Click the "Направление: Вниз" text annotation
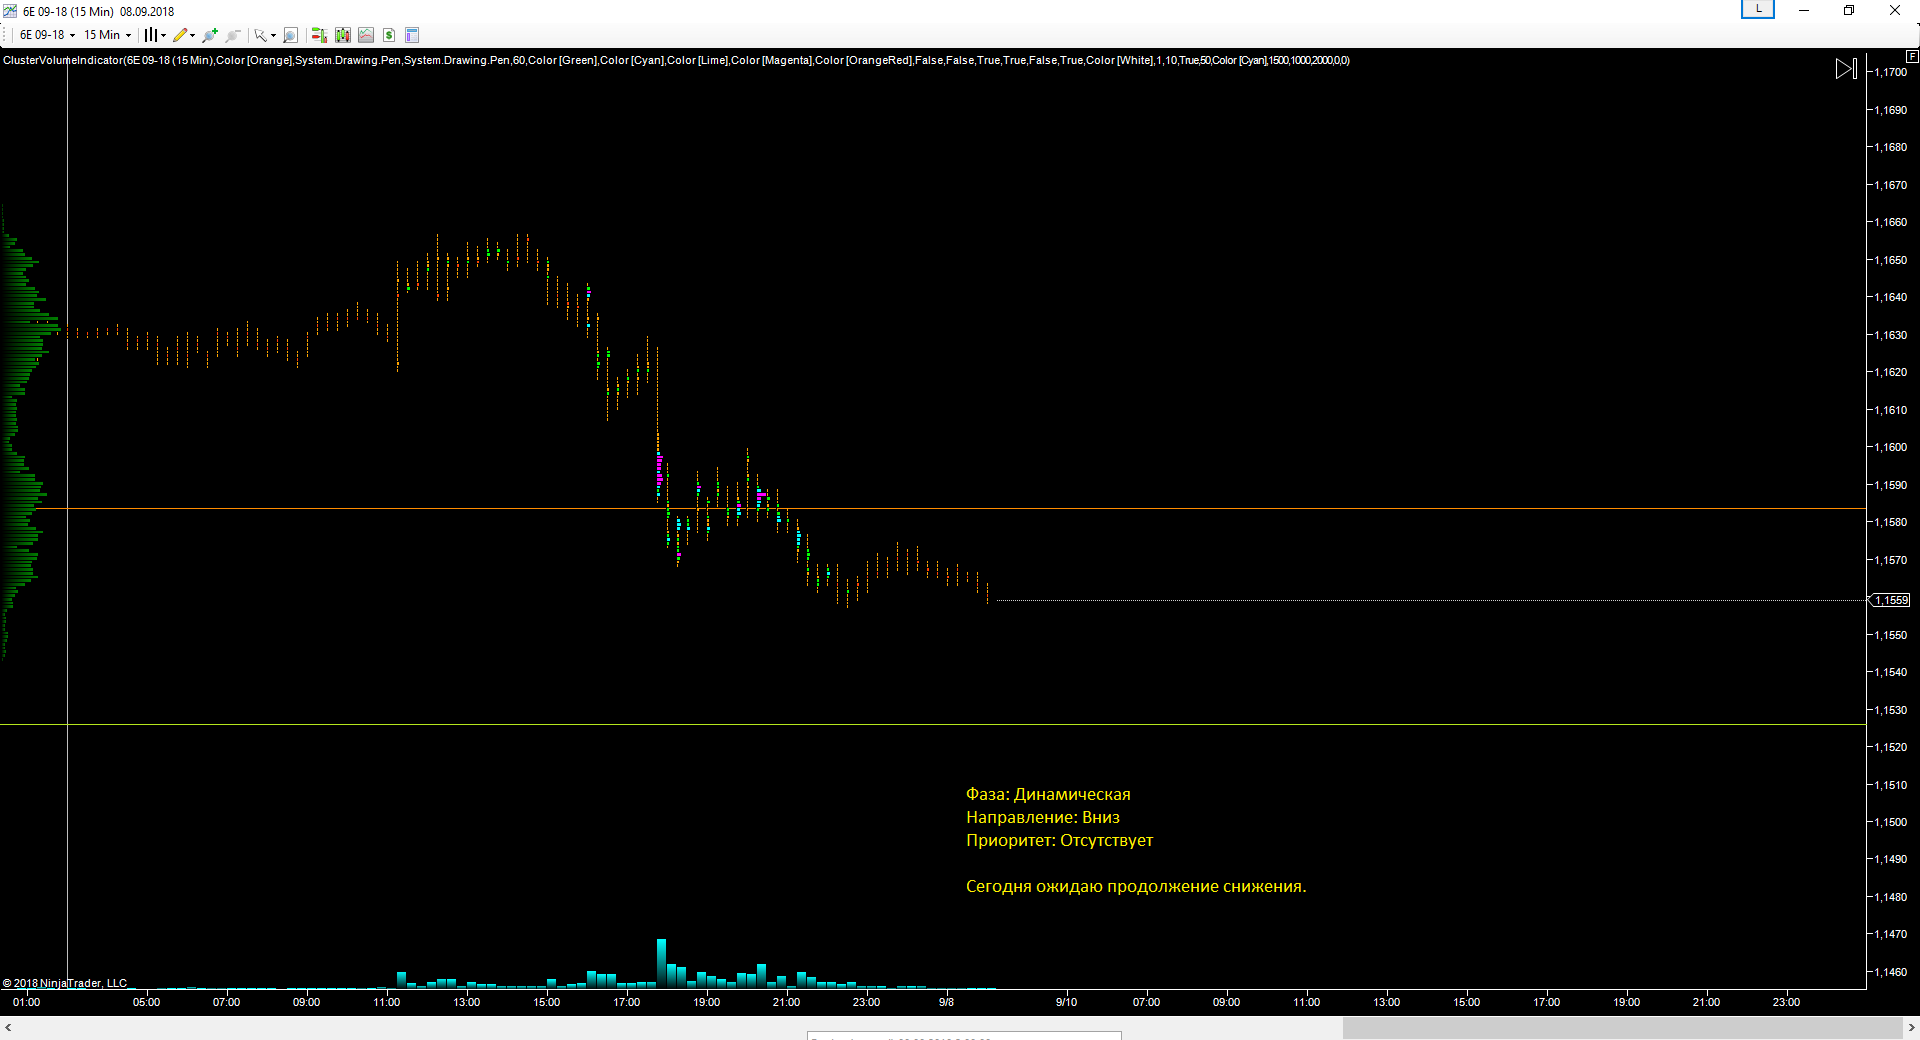 (x=1043, y=817)
